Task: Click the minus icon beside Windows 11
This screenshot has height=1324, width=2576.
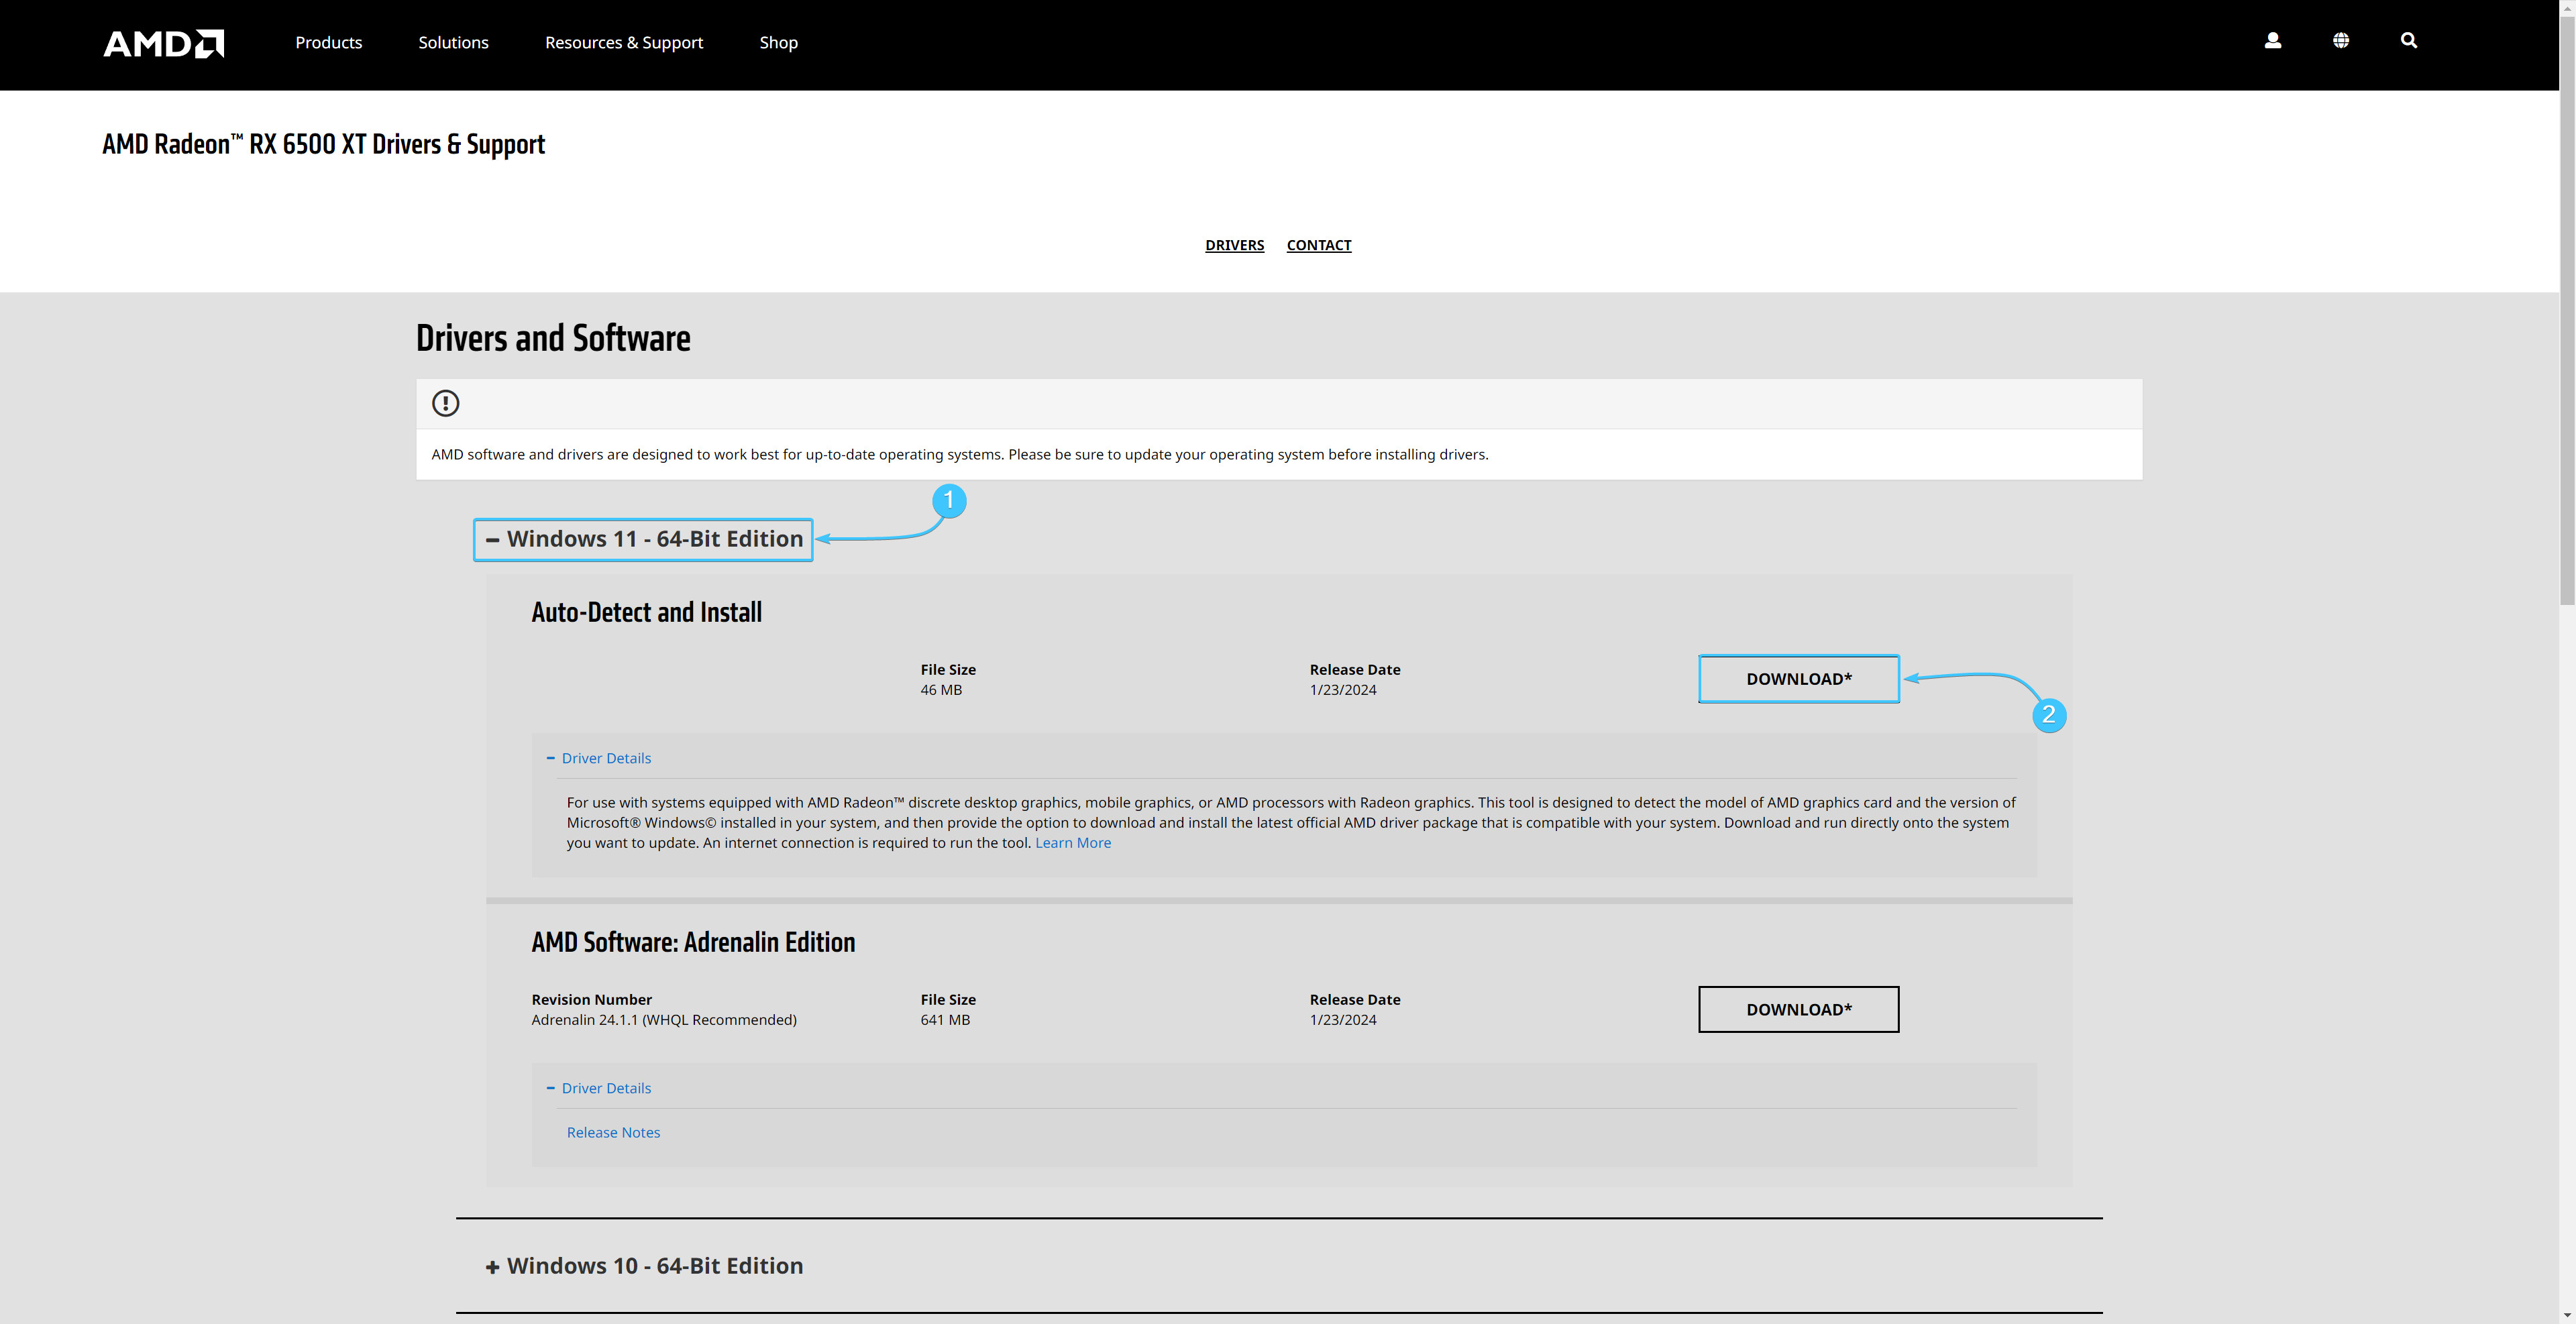Action: coord(492,540)
